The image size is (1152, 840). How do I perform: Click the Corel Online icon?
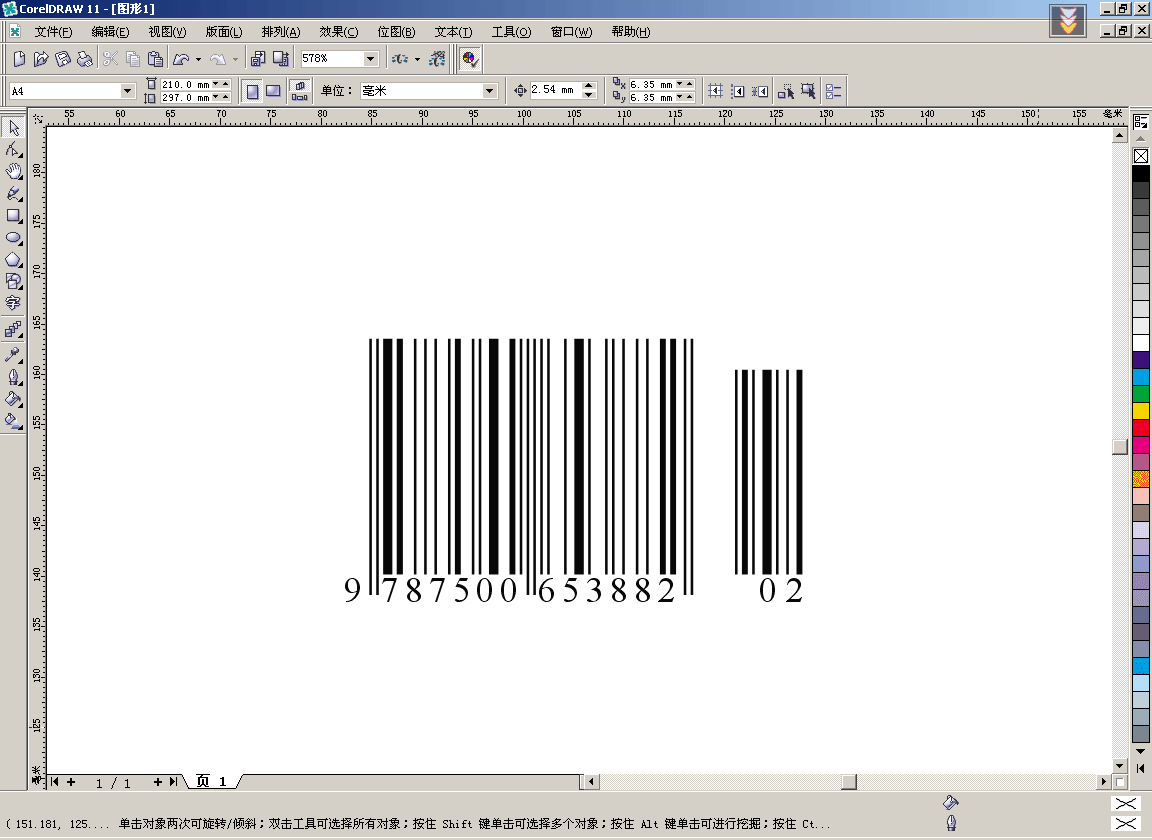437,59
